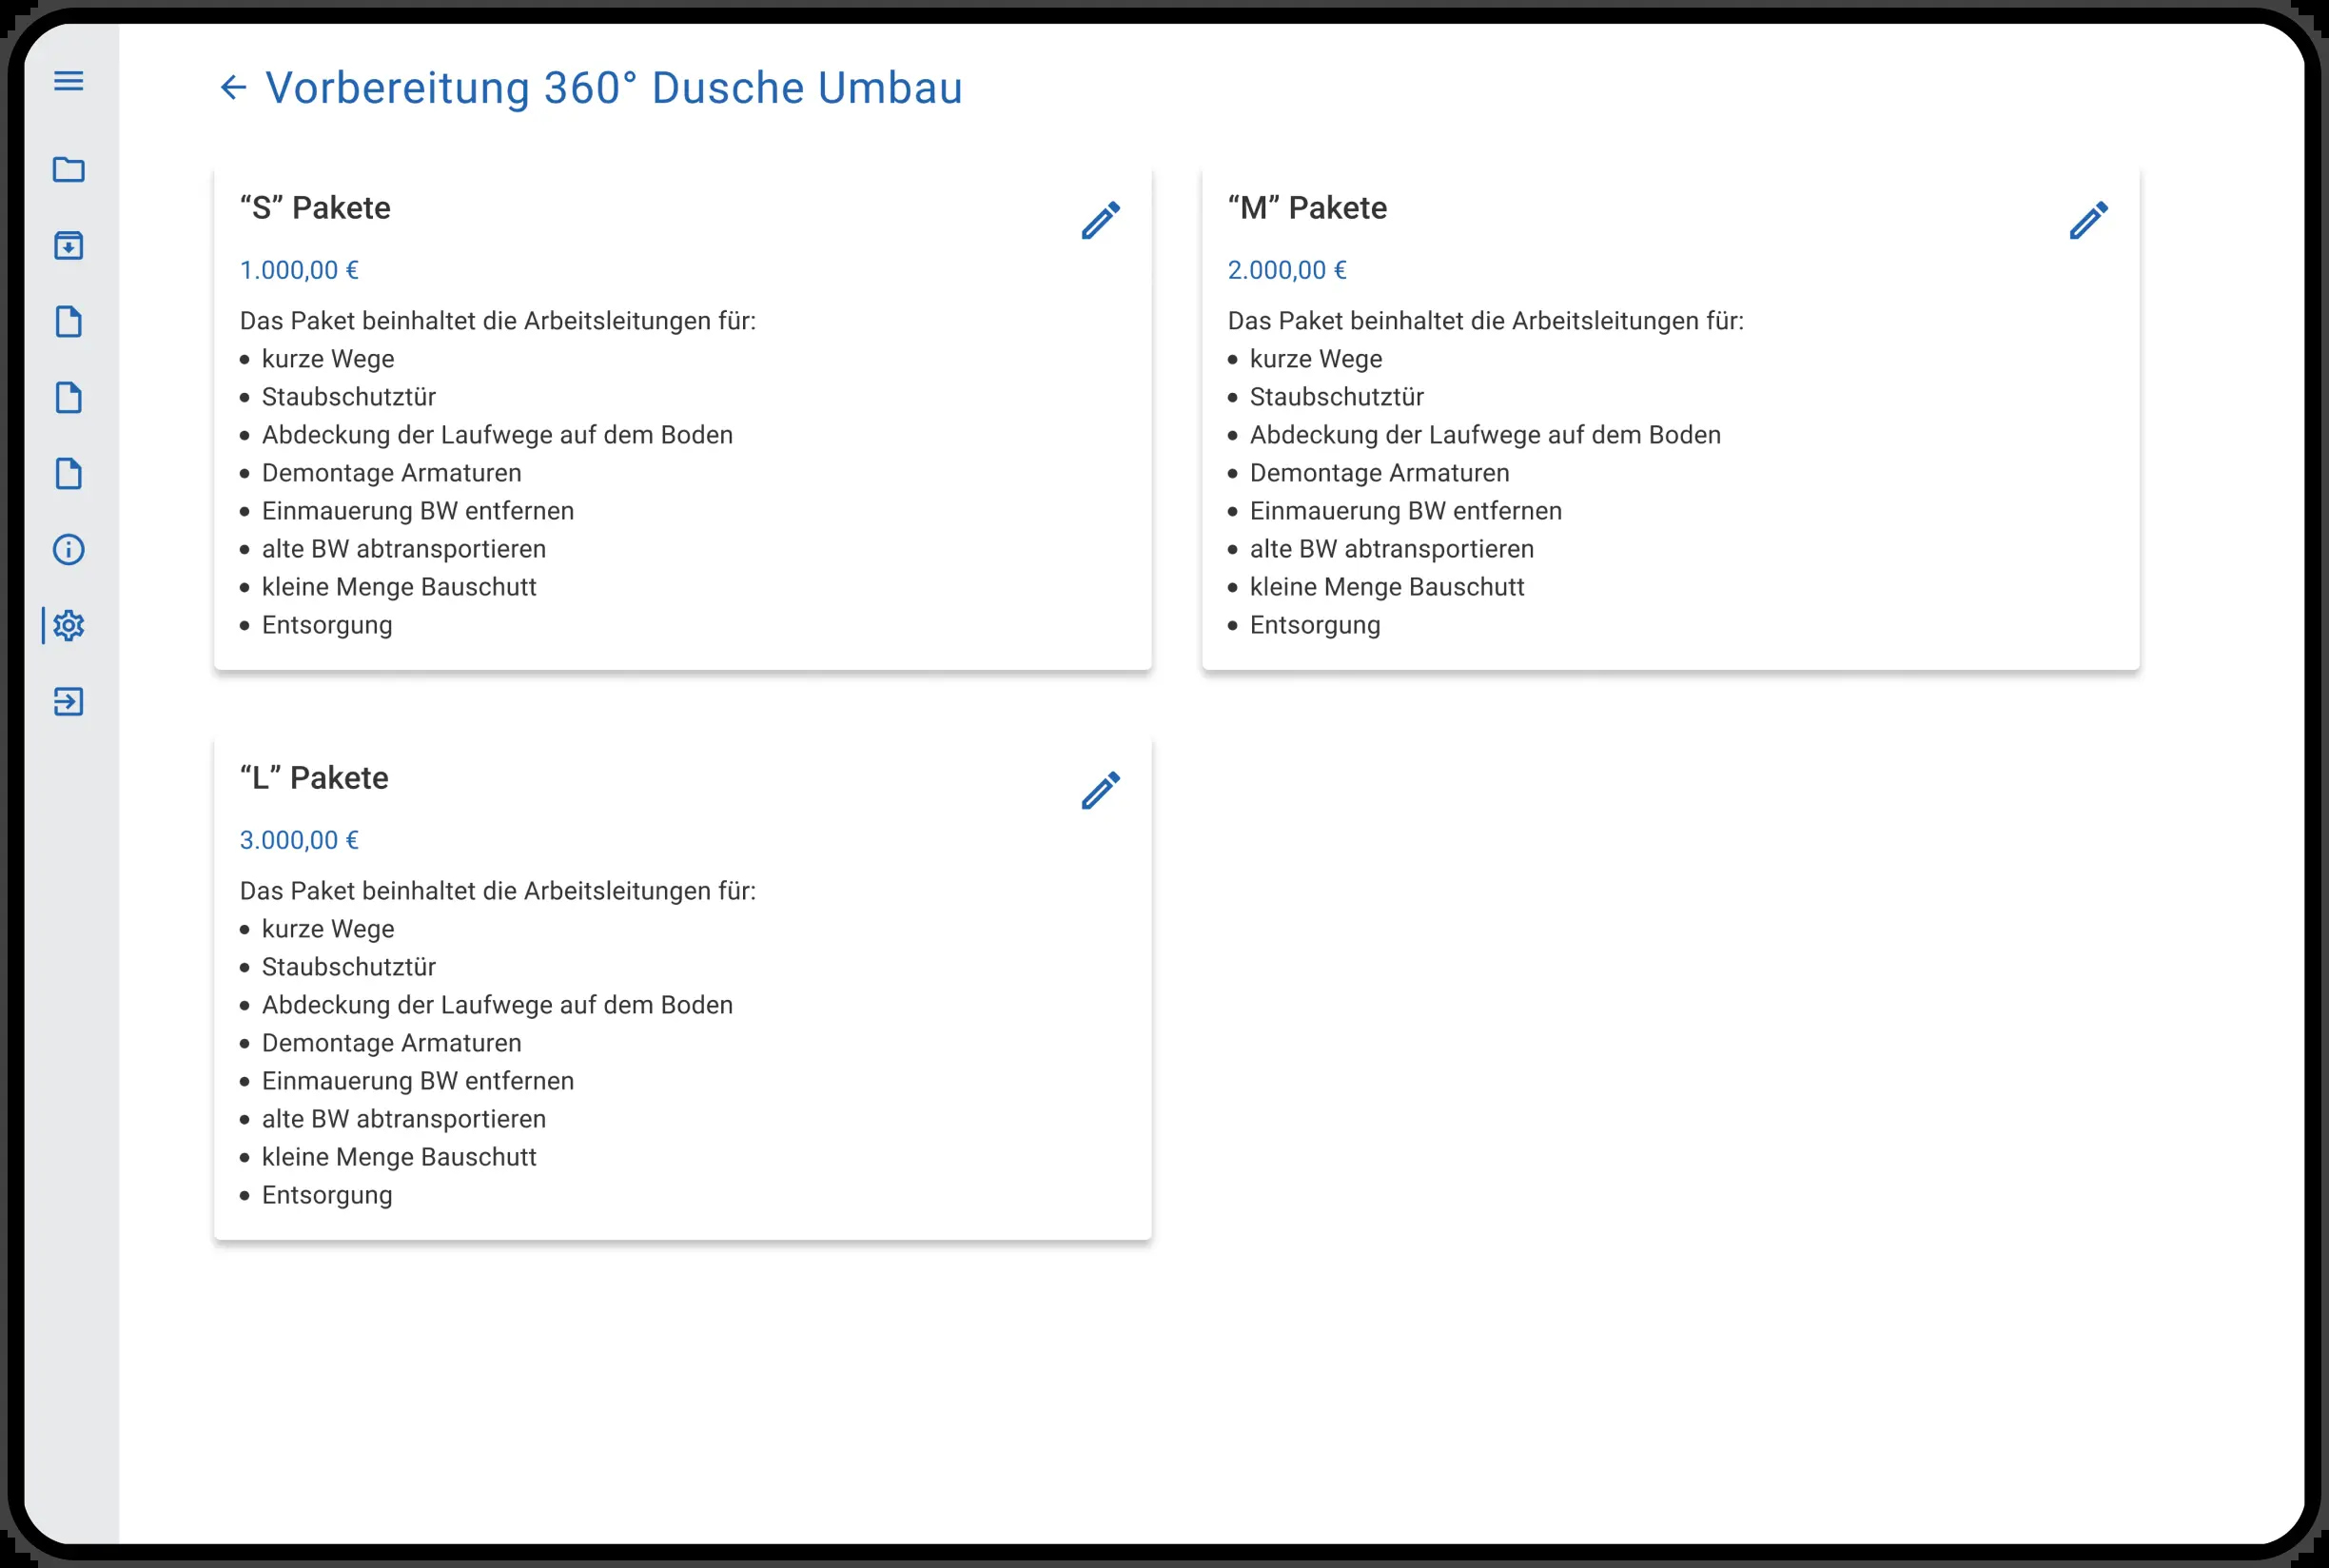
Task: Click the 3.000,00 € price text
Action: tap(299, 840)
